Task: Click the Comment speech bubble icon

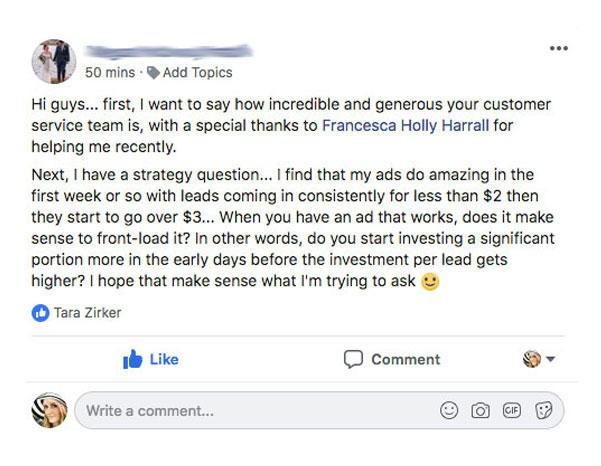Action: (353, 359)
